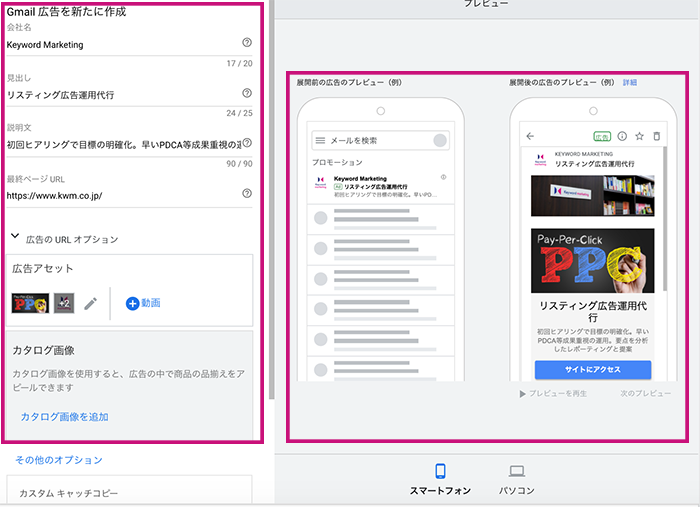Click the green 広告 badge in preview
The width and height of the screenshot is (700, 507).
click(602, 137)
